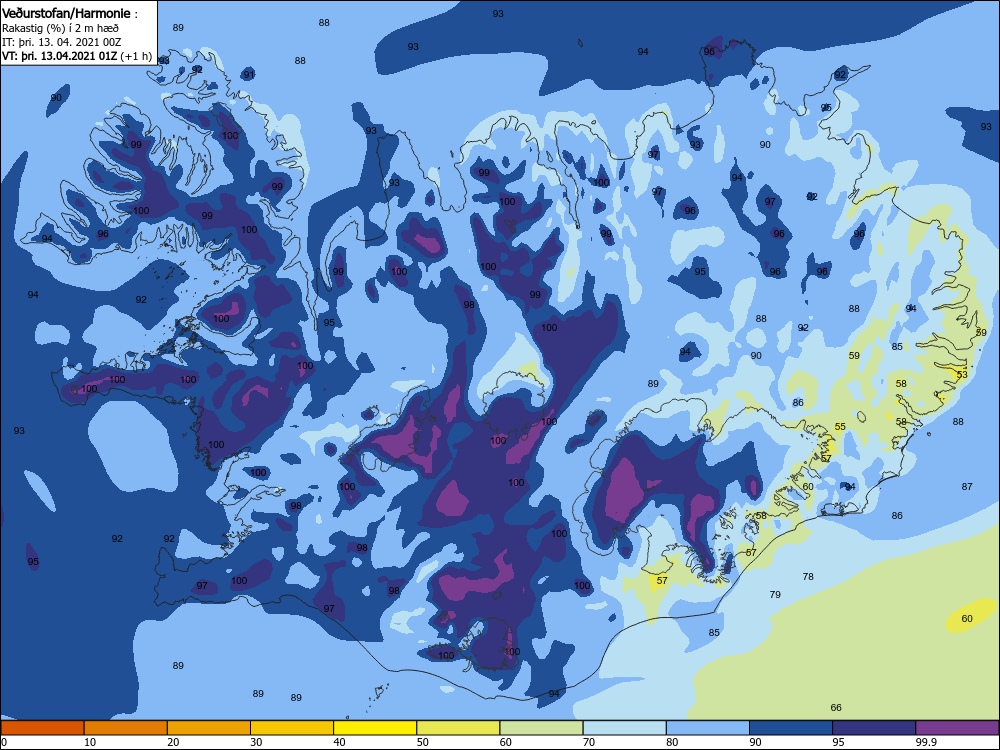Click the 40 legend tick label
Image resolution: width=1000 pixels, height=750 pixels.
click(339, 742)
